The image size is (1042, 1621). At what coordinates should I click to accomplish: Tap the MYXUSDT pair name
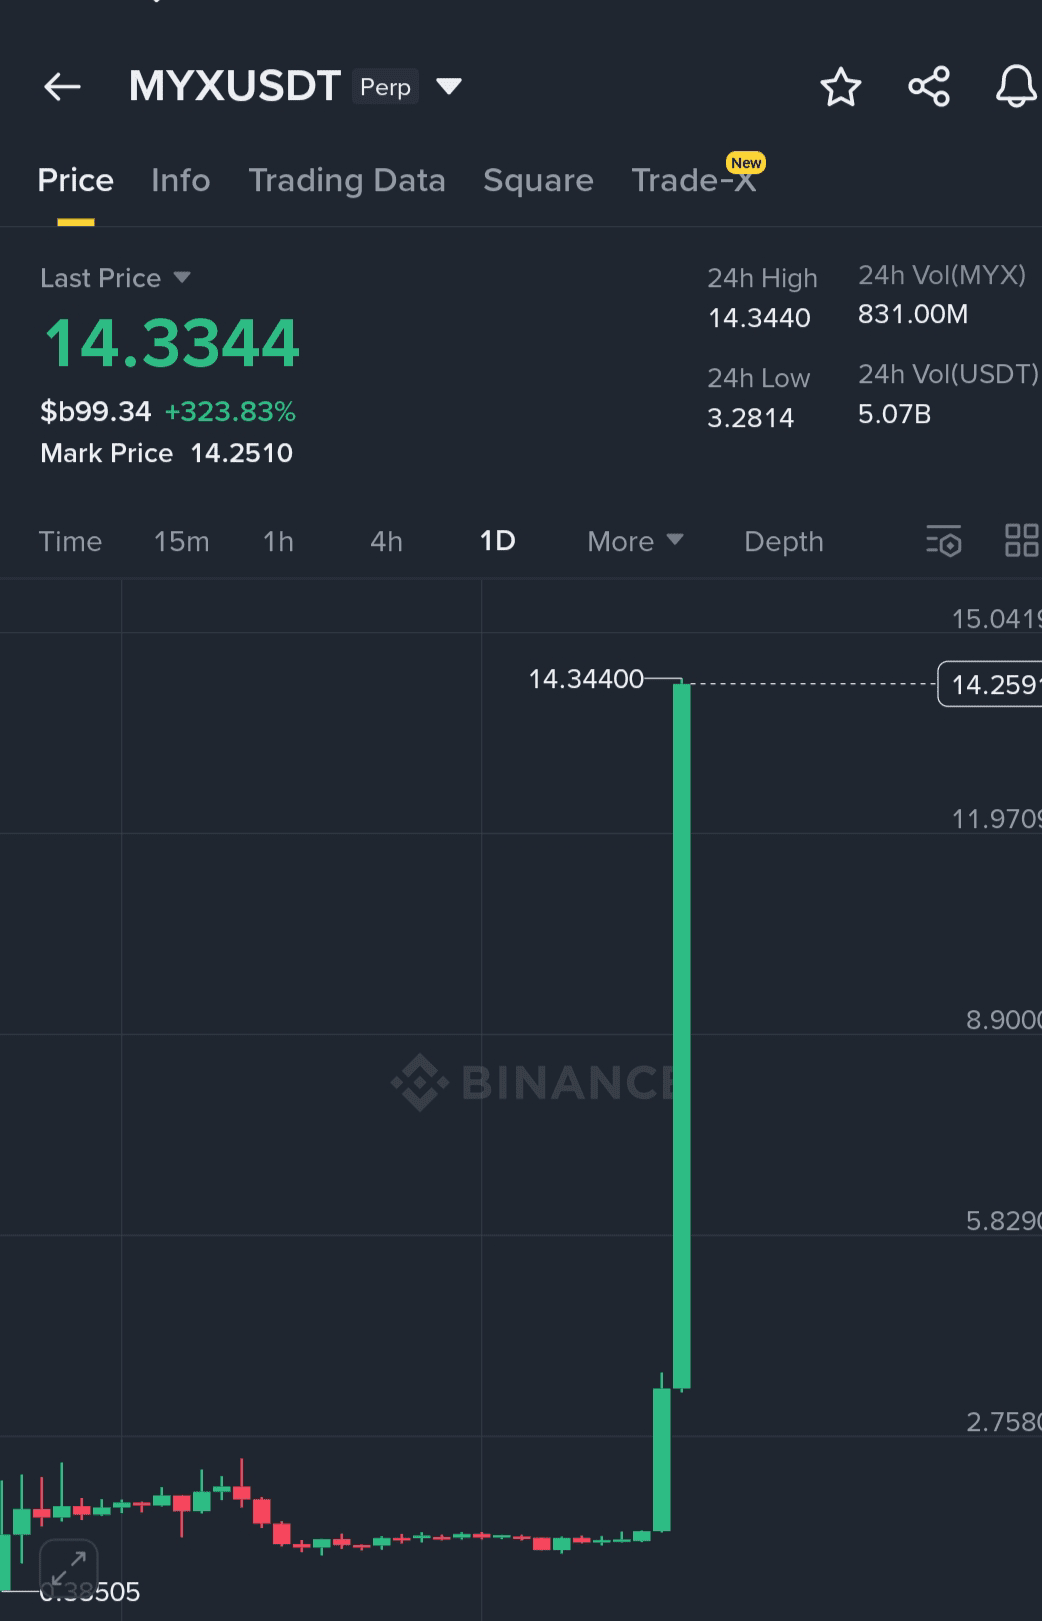pyautogui.click(x=235, y=87)
